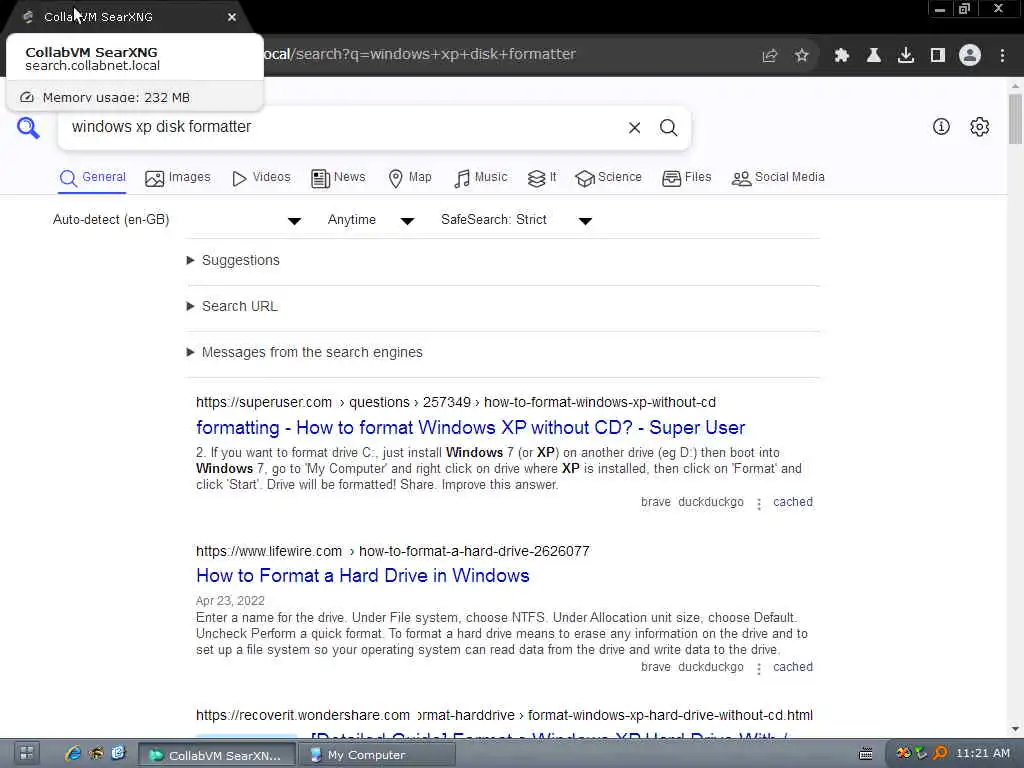The image size is (1024, 768).
Task: Open three-dot menu for lifewire result
Action: point(759,669)
